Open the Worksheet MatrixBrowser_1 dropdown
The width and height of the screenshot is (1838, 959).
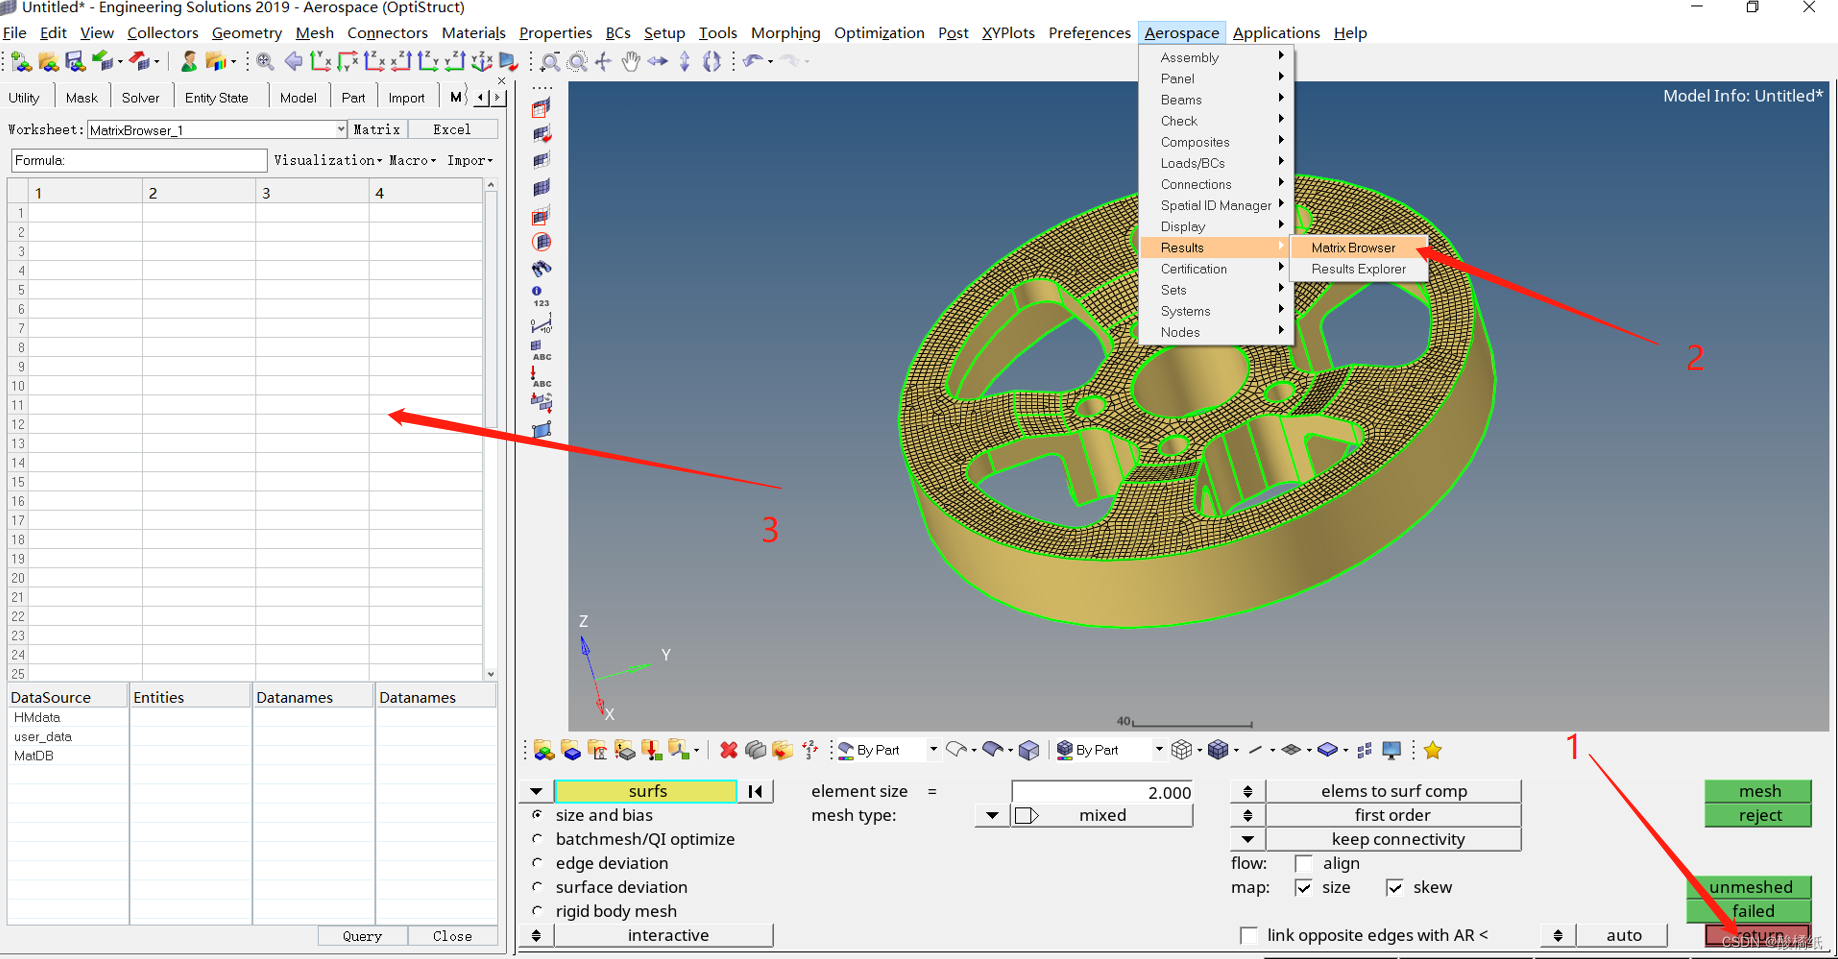(340, 130)
